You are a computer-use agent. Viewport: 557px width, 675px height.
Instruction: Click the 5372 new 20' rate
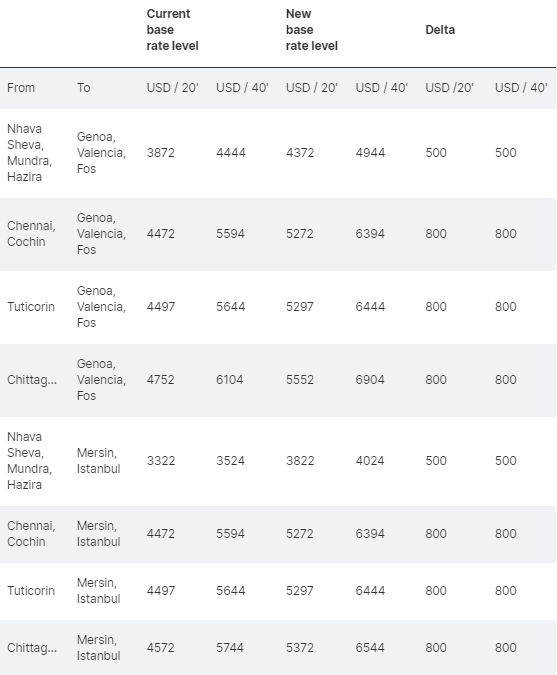(x=300, y=647)
